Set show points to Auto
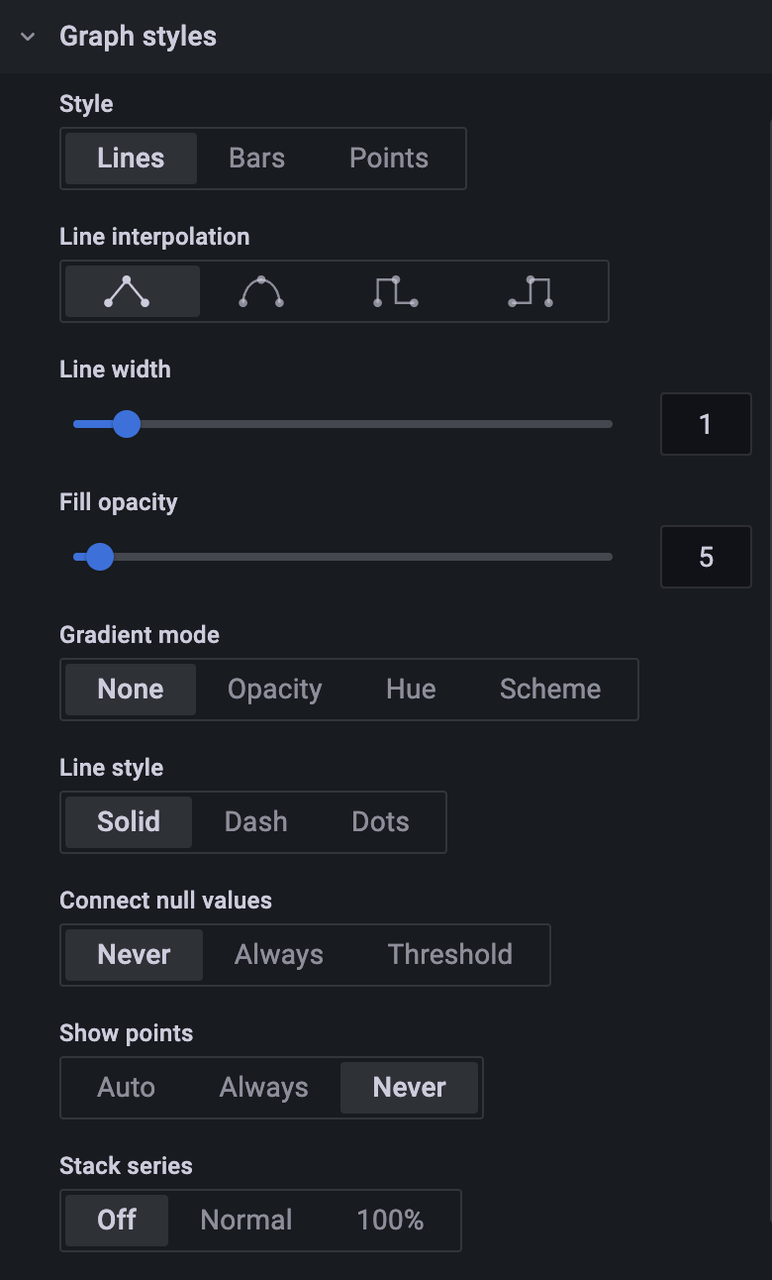This screenshot has height=1280, width=772. [x=127, y=1087]
